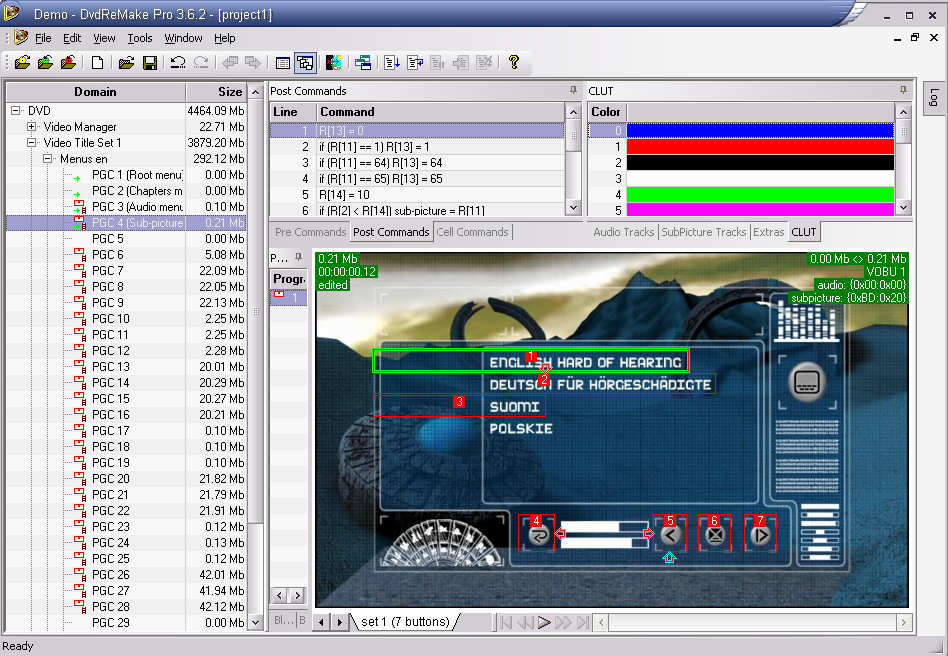This screenshot has width=948, height=656.
Task: Select command line 'R[14] = 10'
Action: point(417,195)
